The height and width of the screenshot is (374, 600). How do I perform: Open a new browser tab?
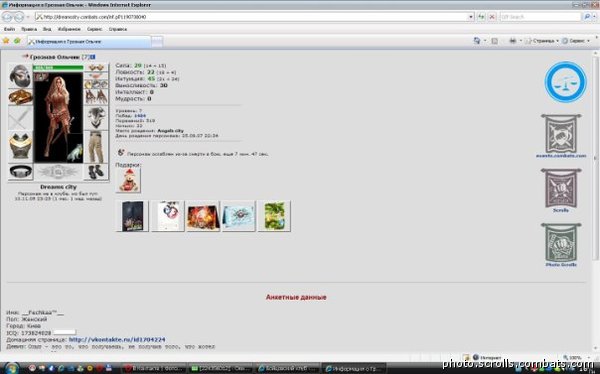tap(157, 41)
